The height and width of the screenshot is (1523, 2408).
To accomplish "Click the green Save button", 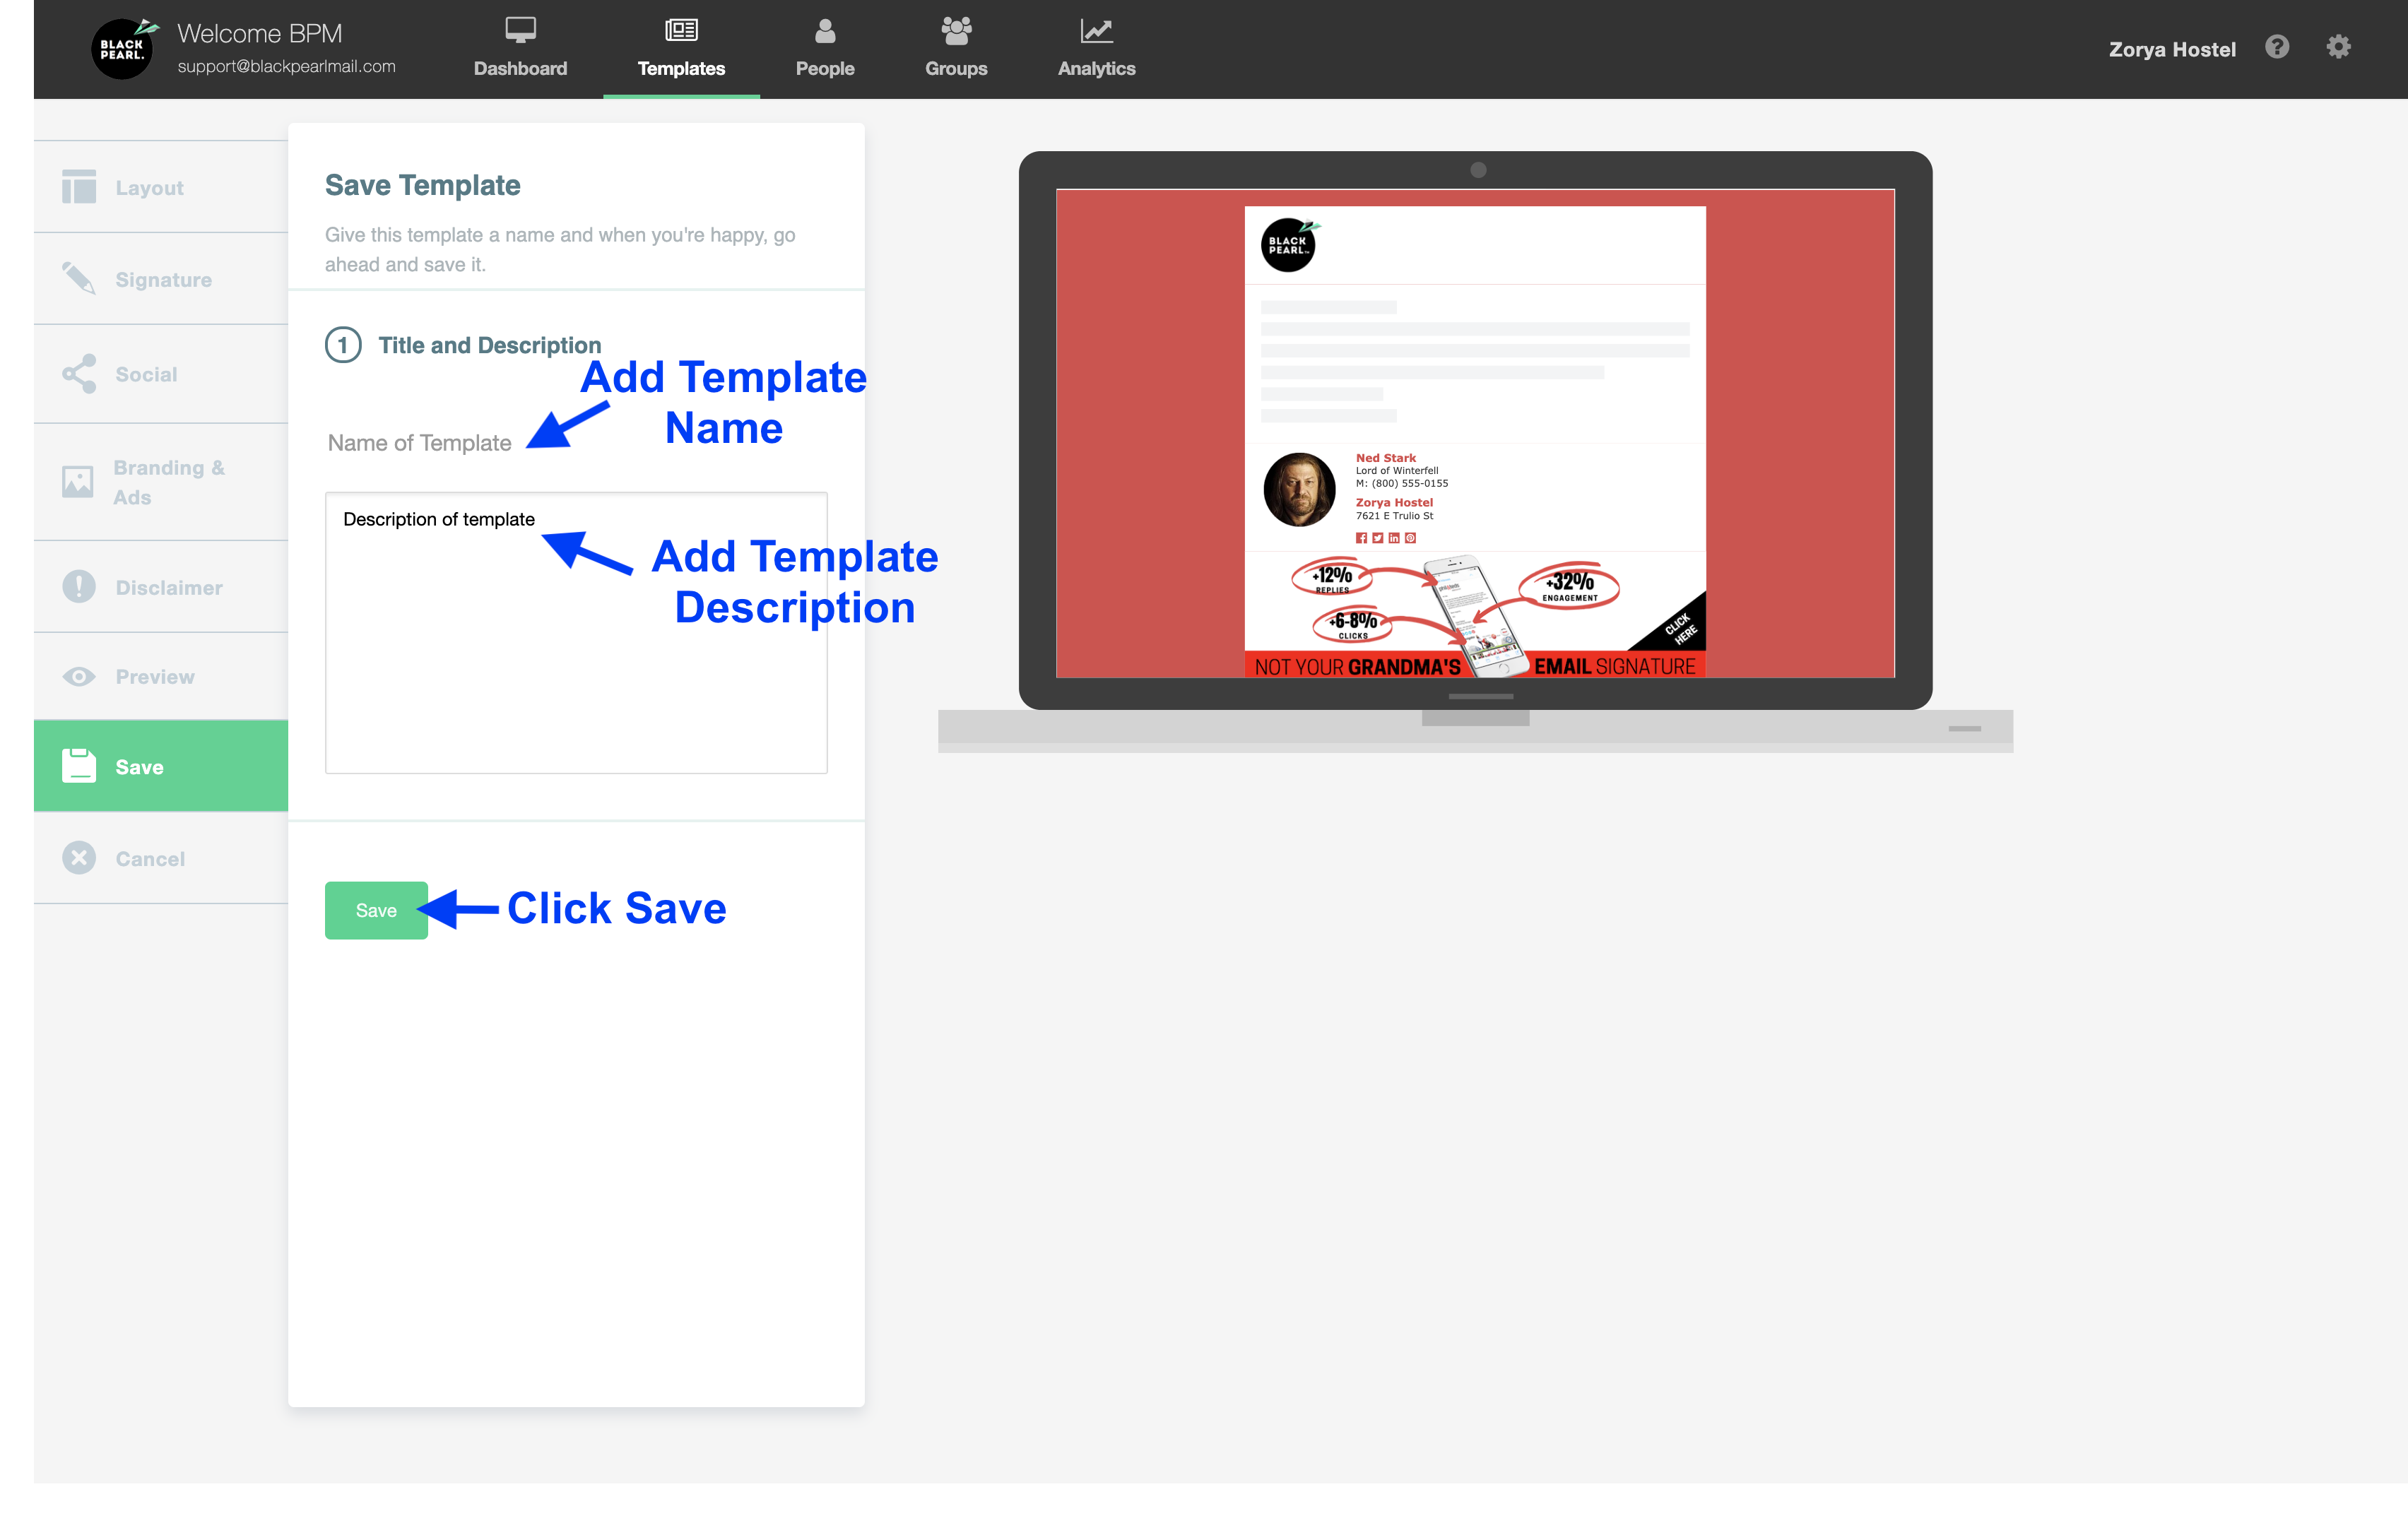I will pyautogui.click(x=376, y=910).
